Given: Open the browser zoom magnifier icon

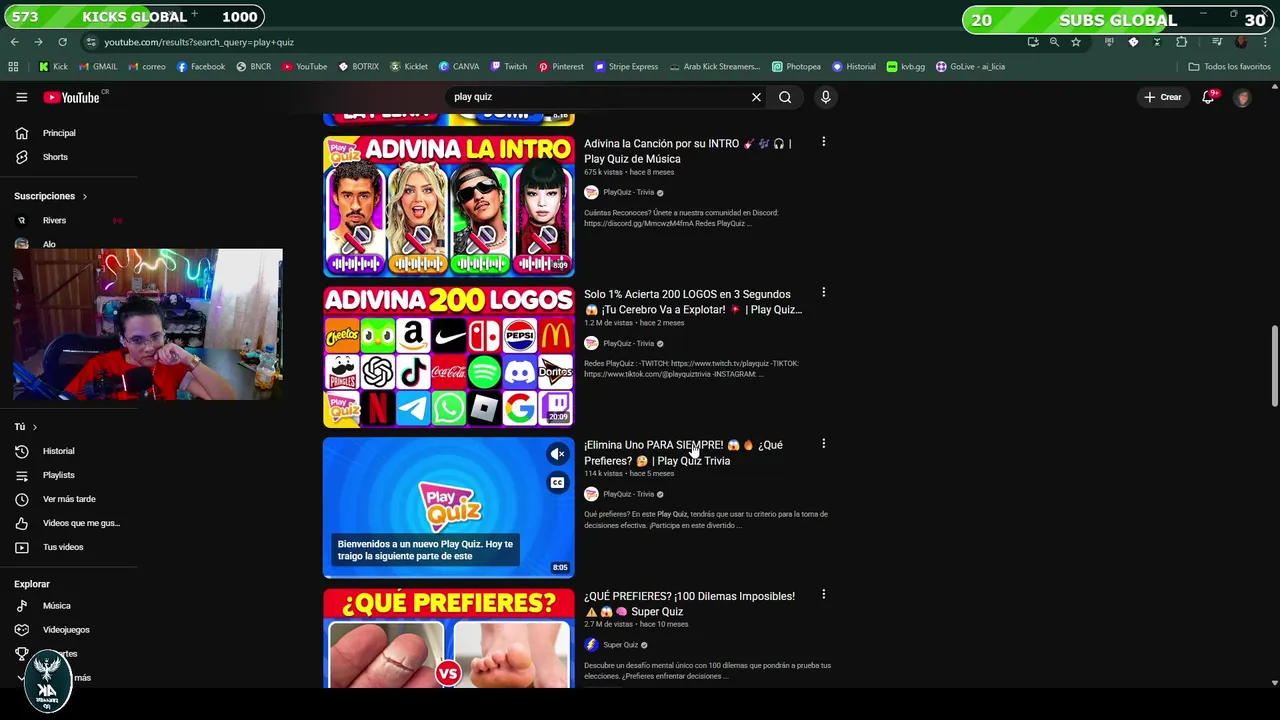Looking at the screenshot, I should (x=1054, y=42).
